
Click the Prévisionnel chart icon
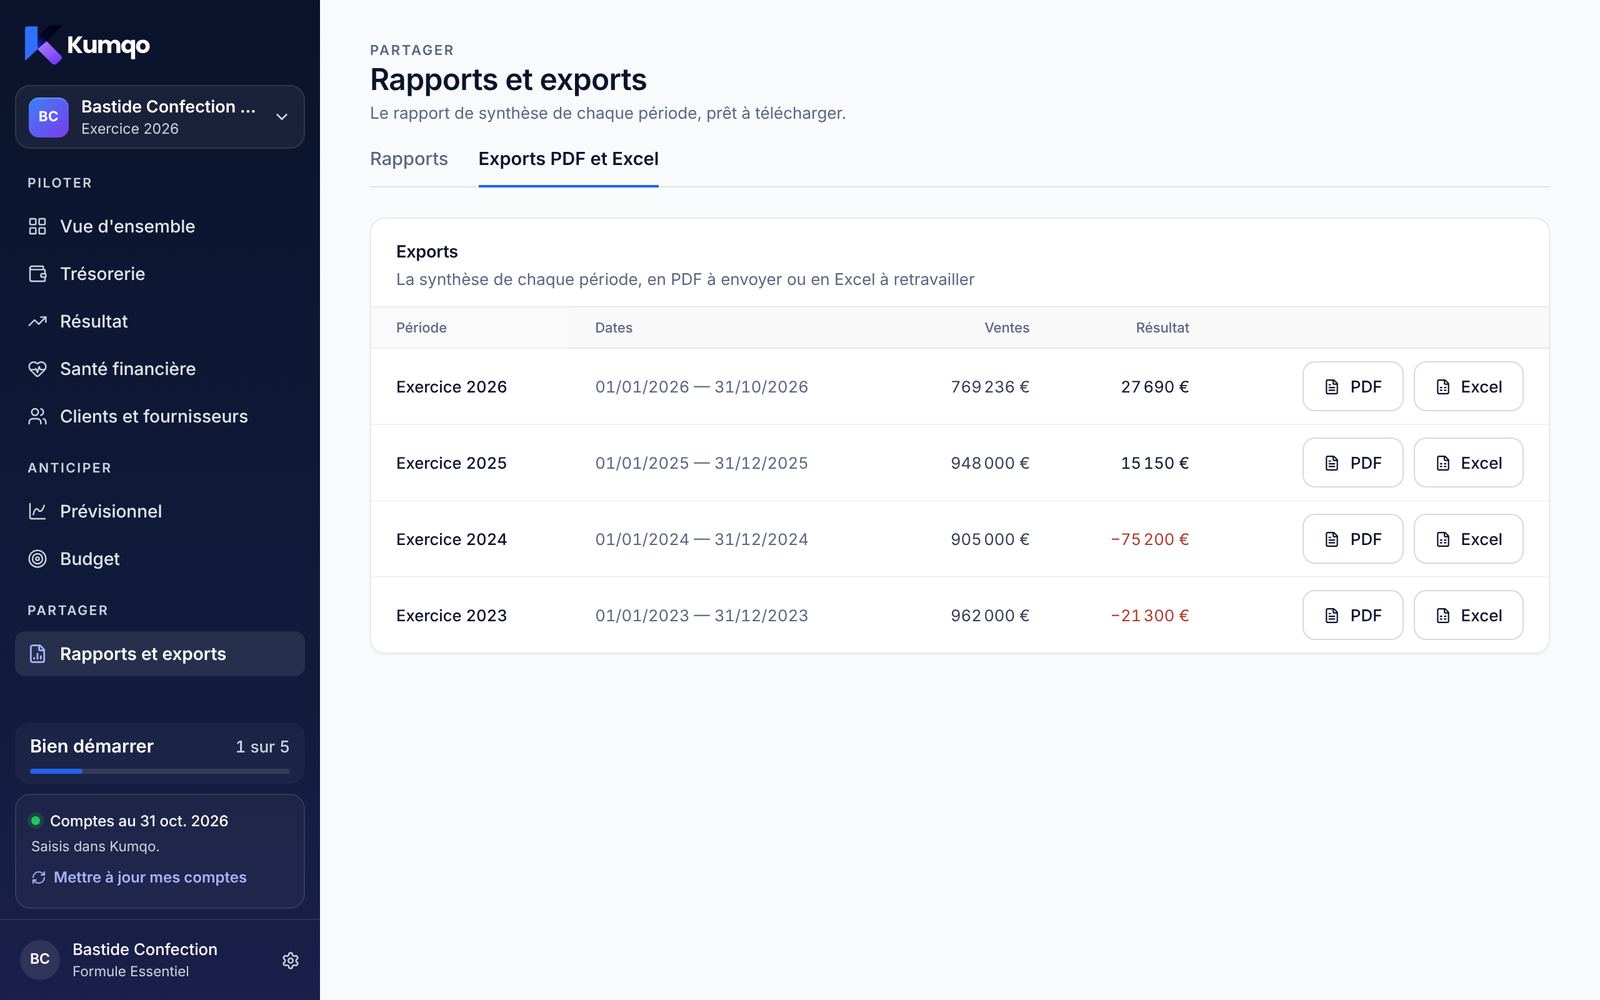[x=37, y=511]
